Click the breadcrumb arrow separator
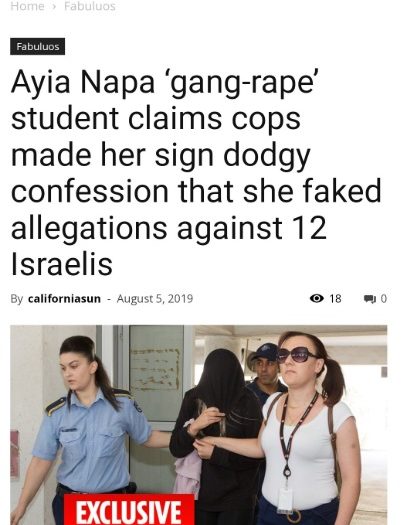 [54, 6]
